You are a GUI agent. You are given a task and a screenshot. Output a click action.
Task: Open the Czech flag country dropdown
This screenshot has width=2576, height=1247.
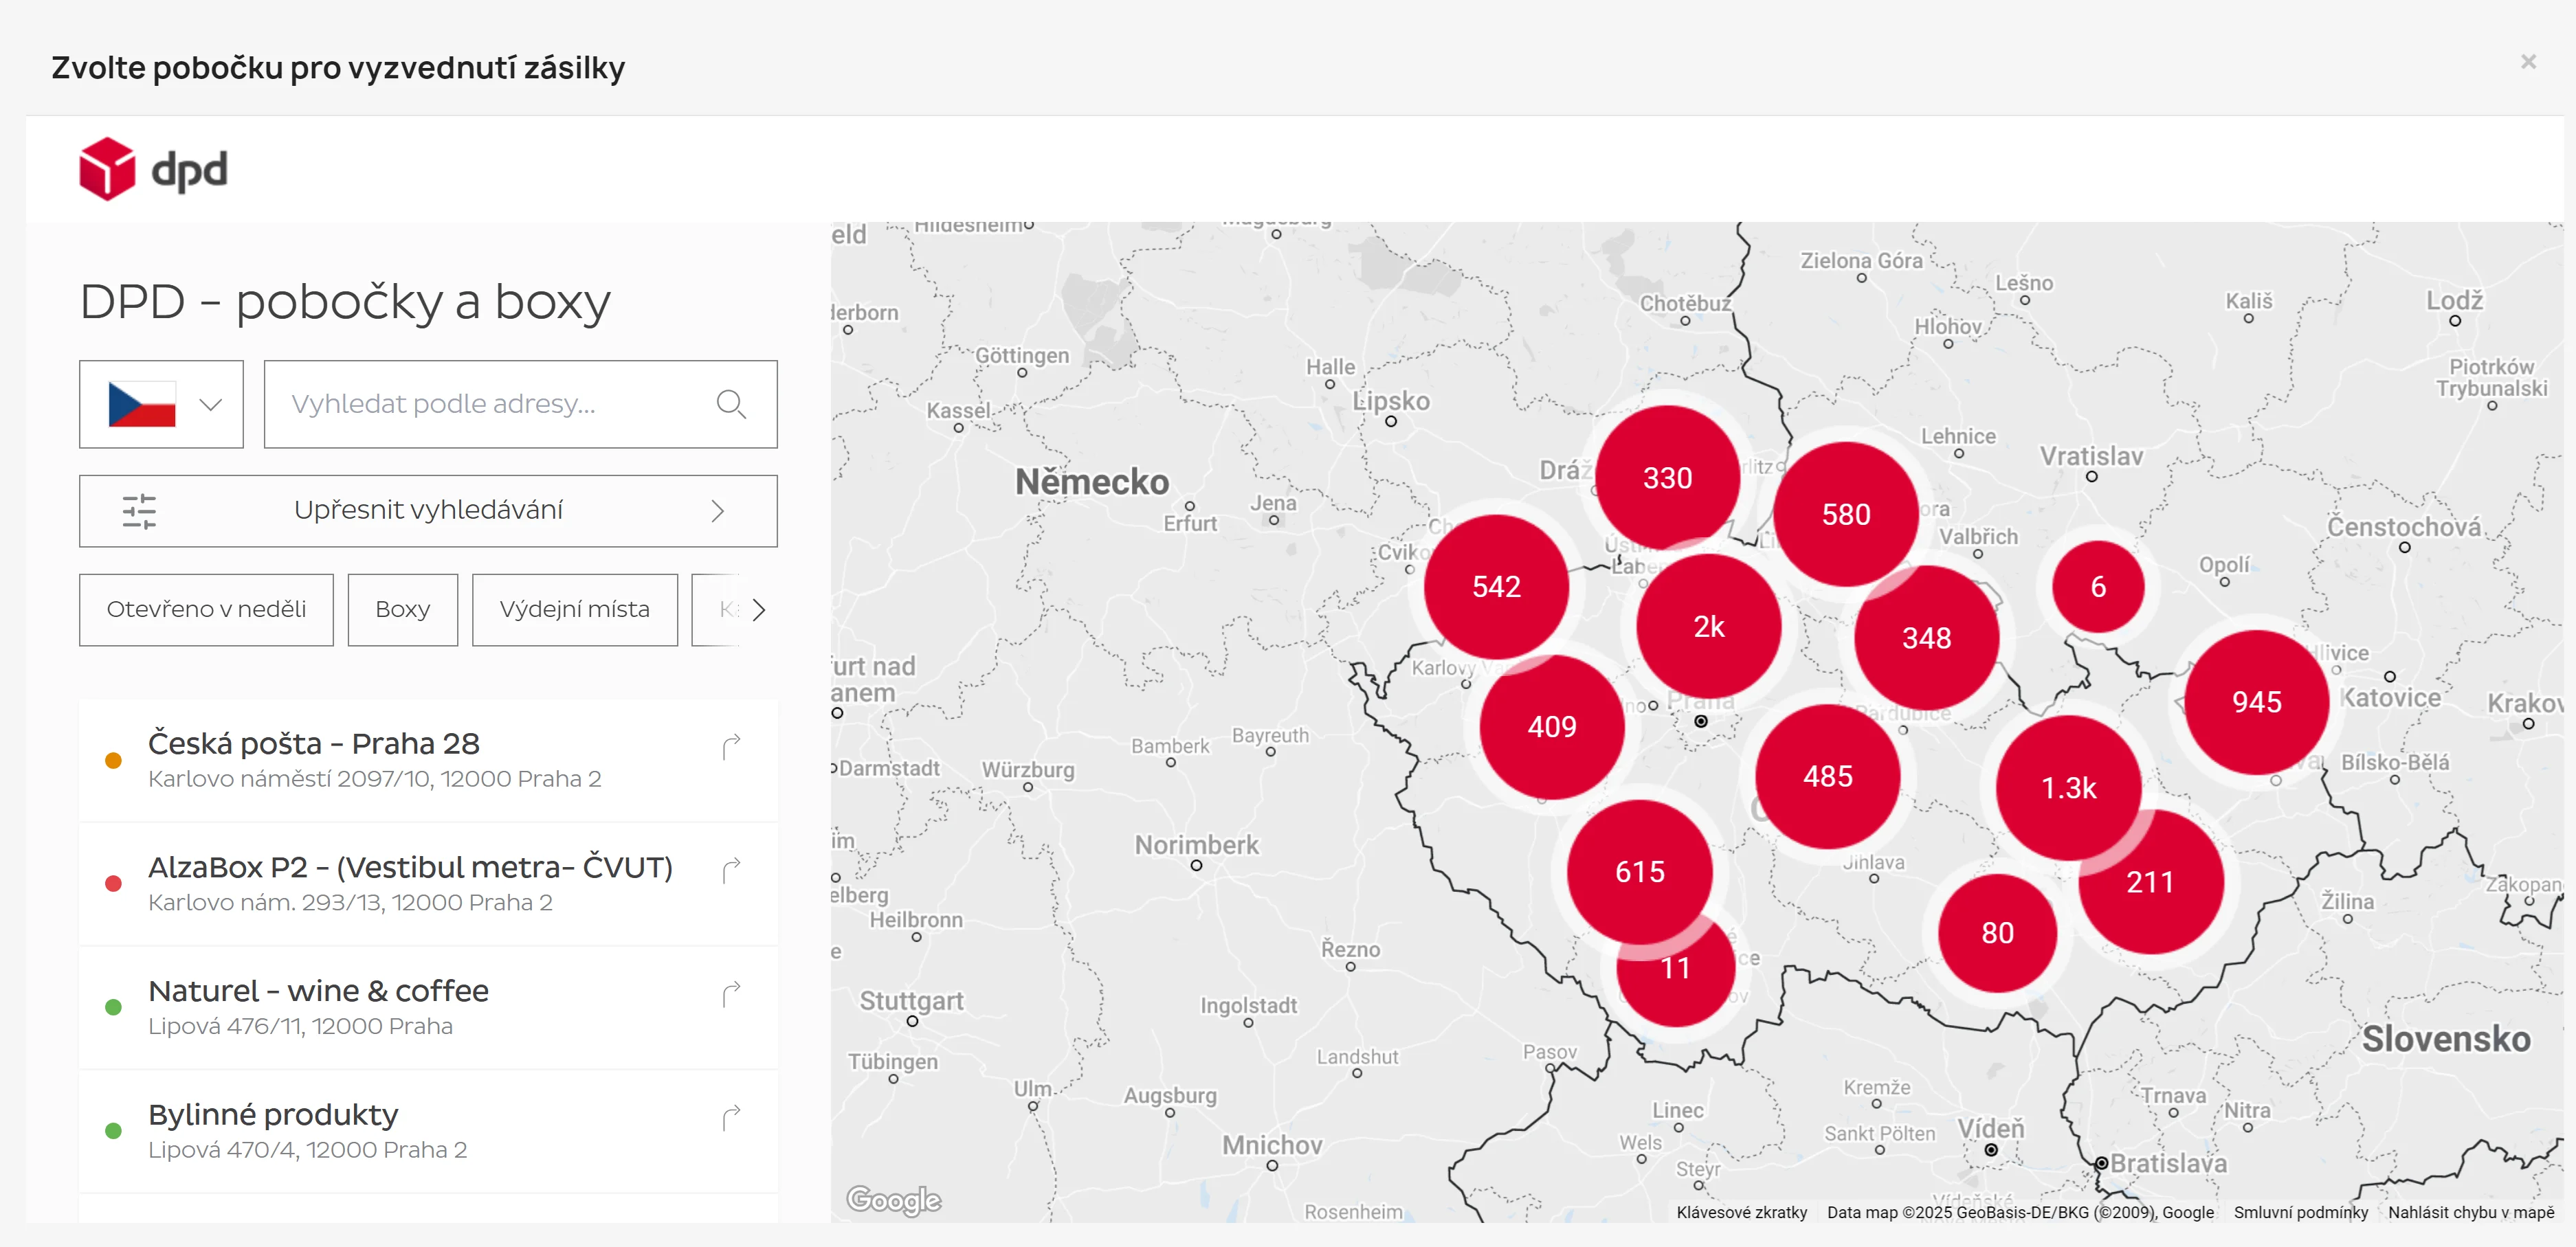coord(161,404)
